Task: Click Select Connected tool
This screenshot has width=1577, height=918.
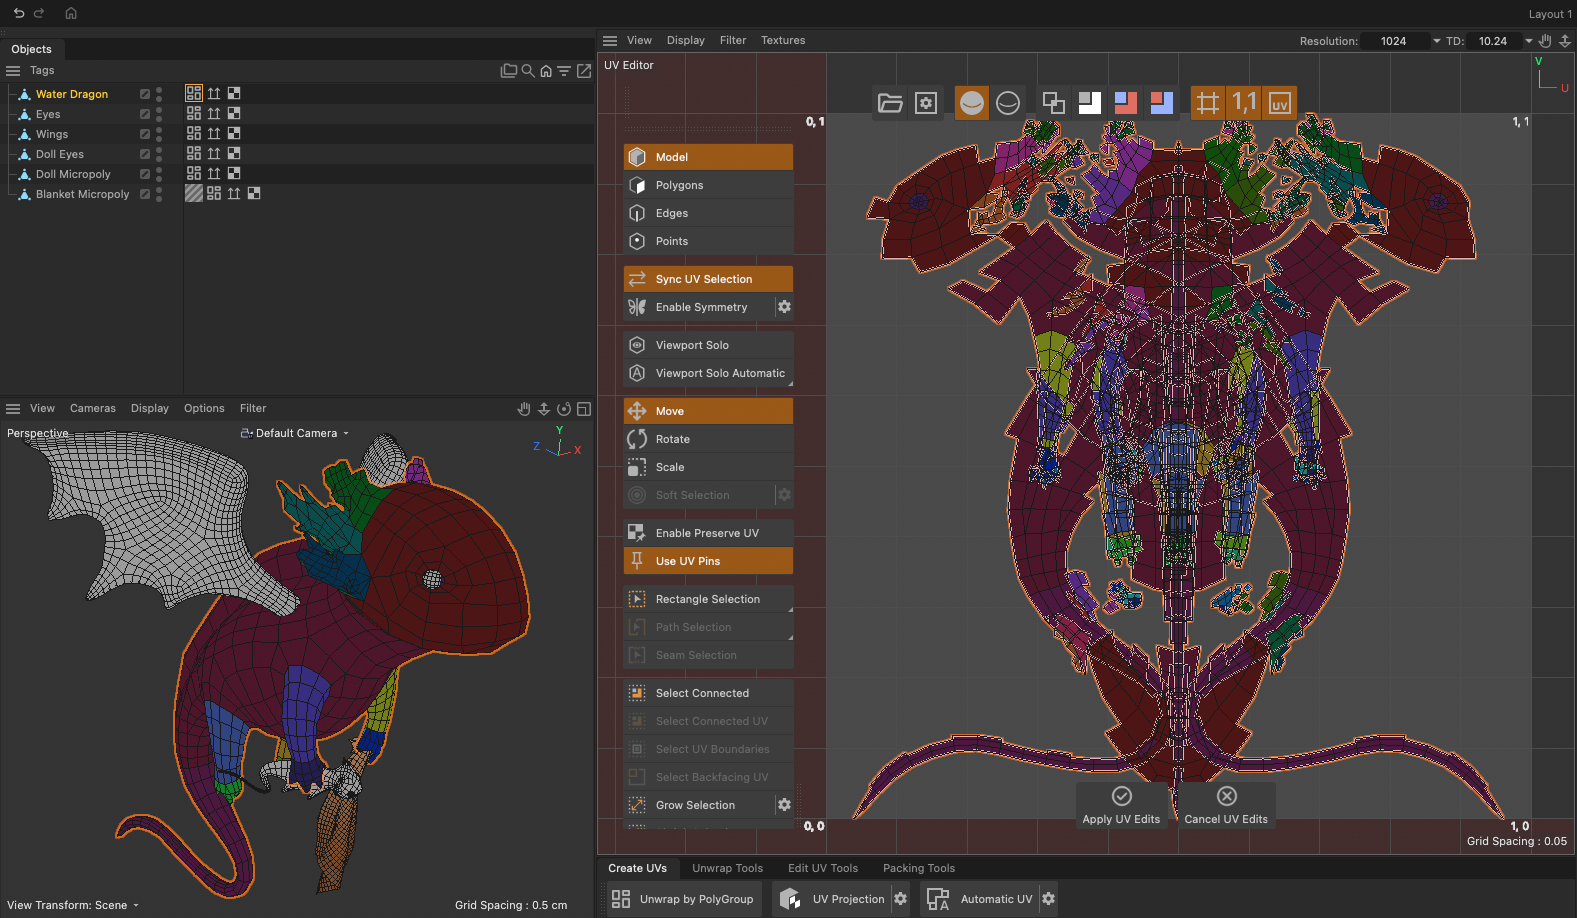Action: tap(708, 693)
